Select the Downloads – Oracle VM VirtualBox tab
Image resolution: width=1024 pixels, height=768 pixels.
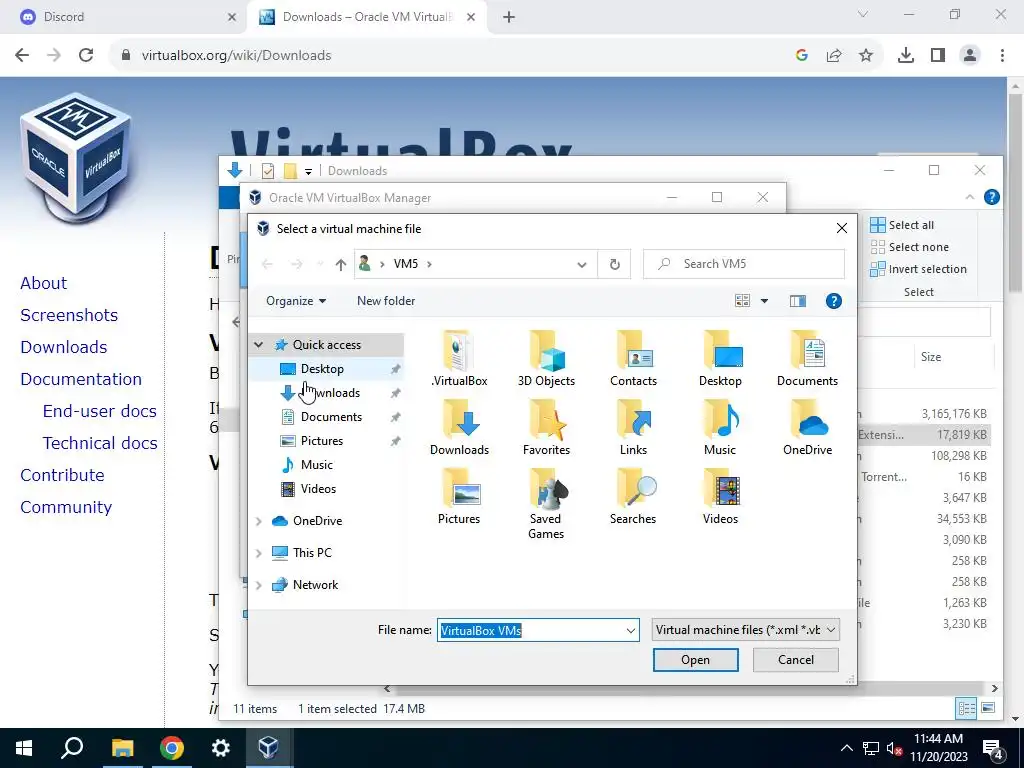tap(366, 17)
